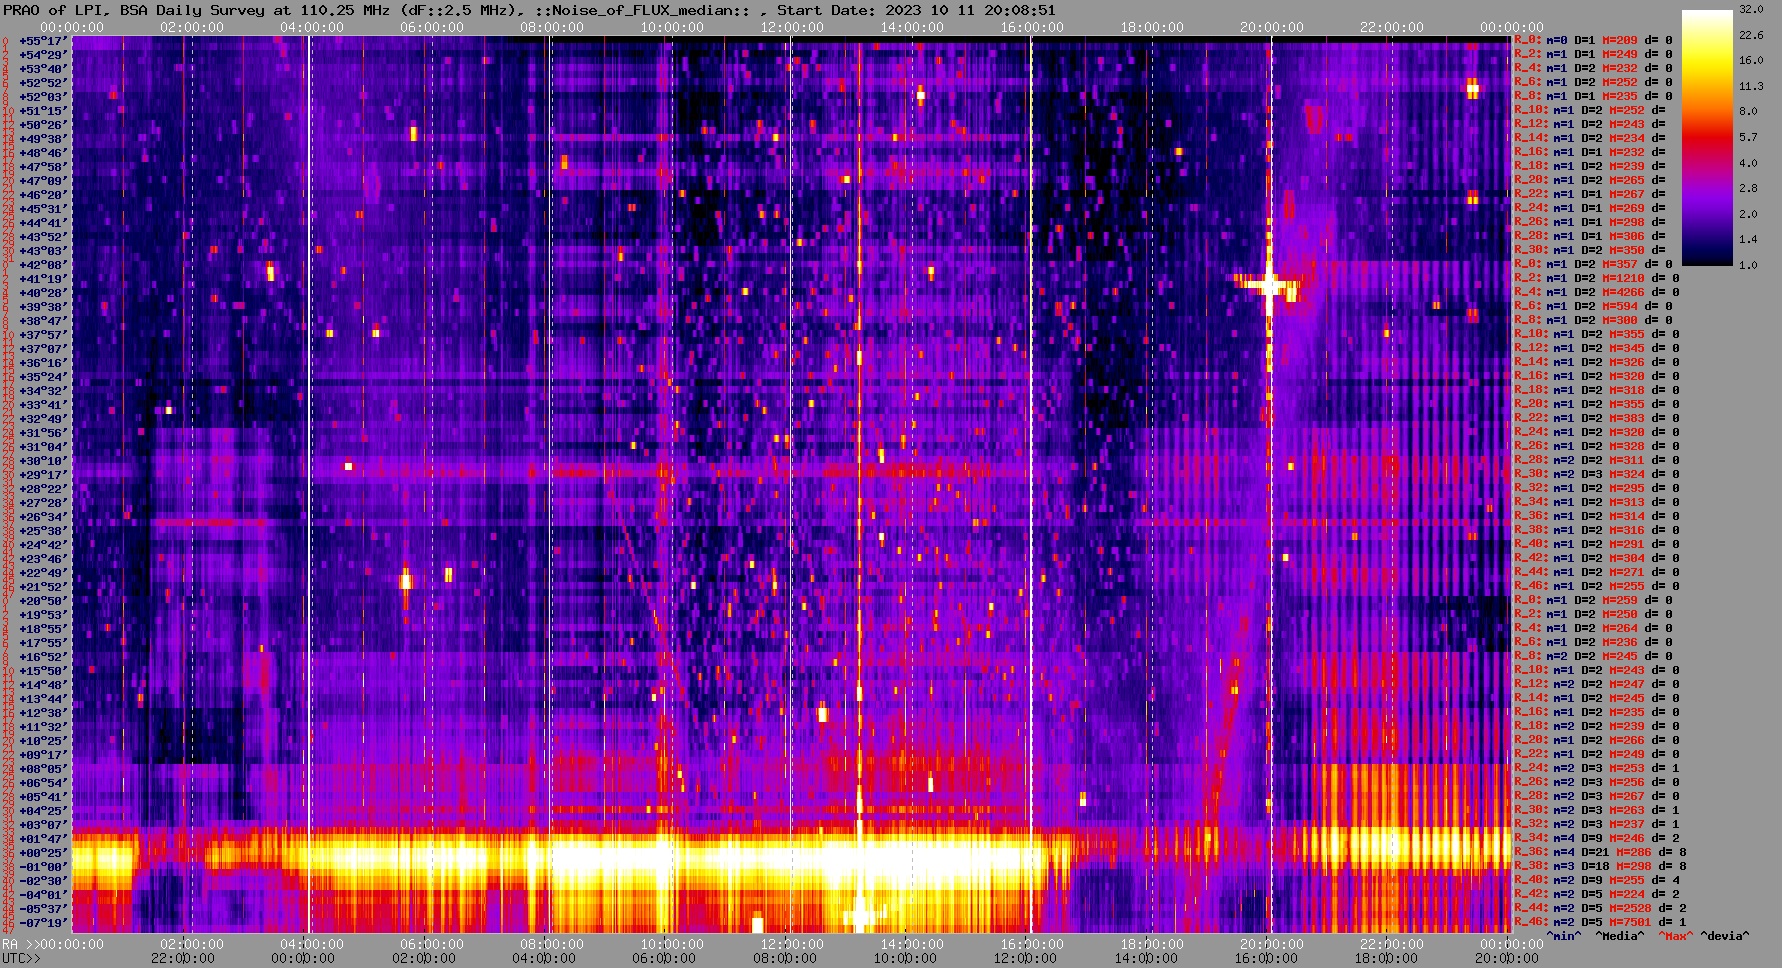Click the '32.0' color scale value

(x=1751, y=9)
